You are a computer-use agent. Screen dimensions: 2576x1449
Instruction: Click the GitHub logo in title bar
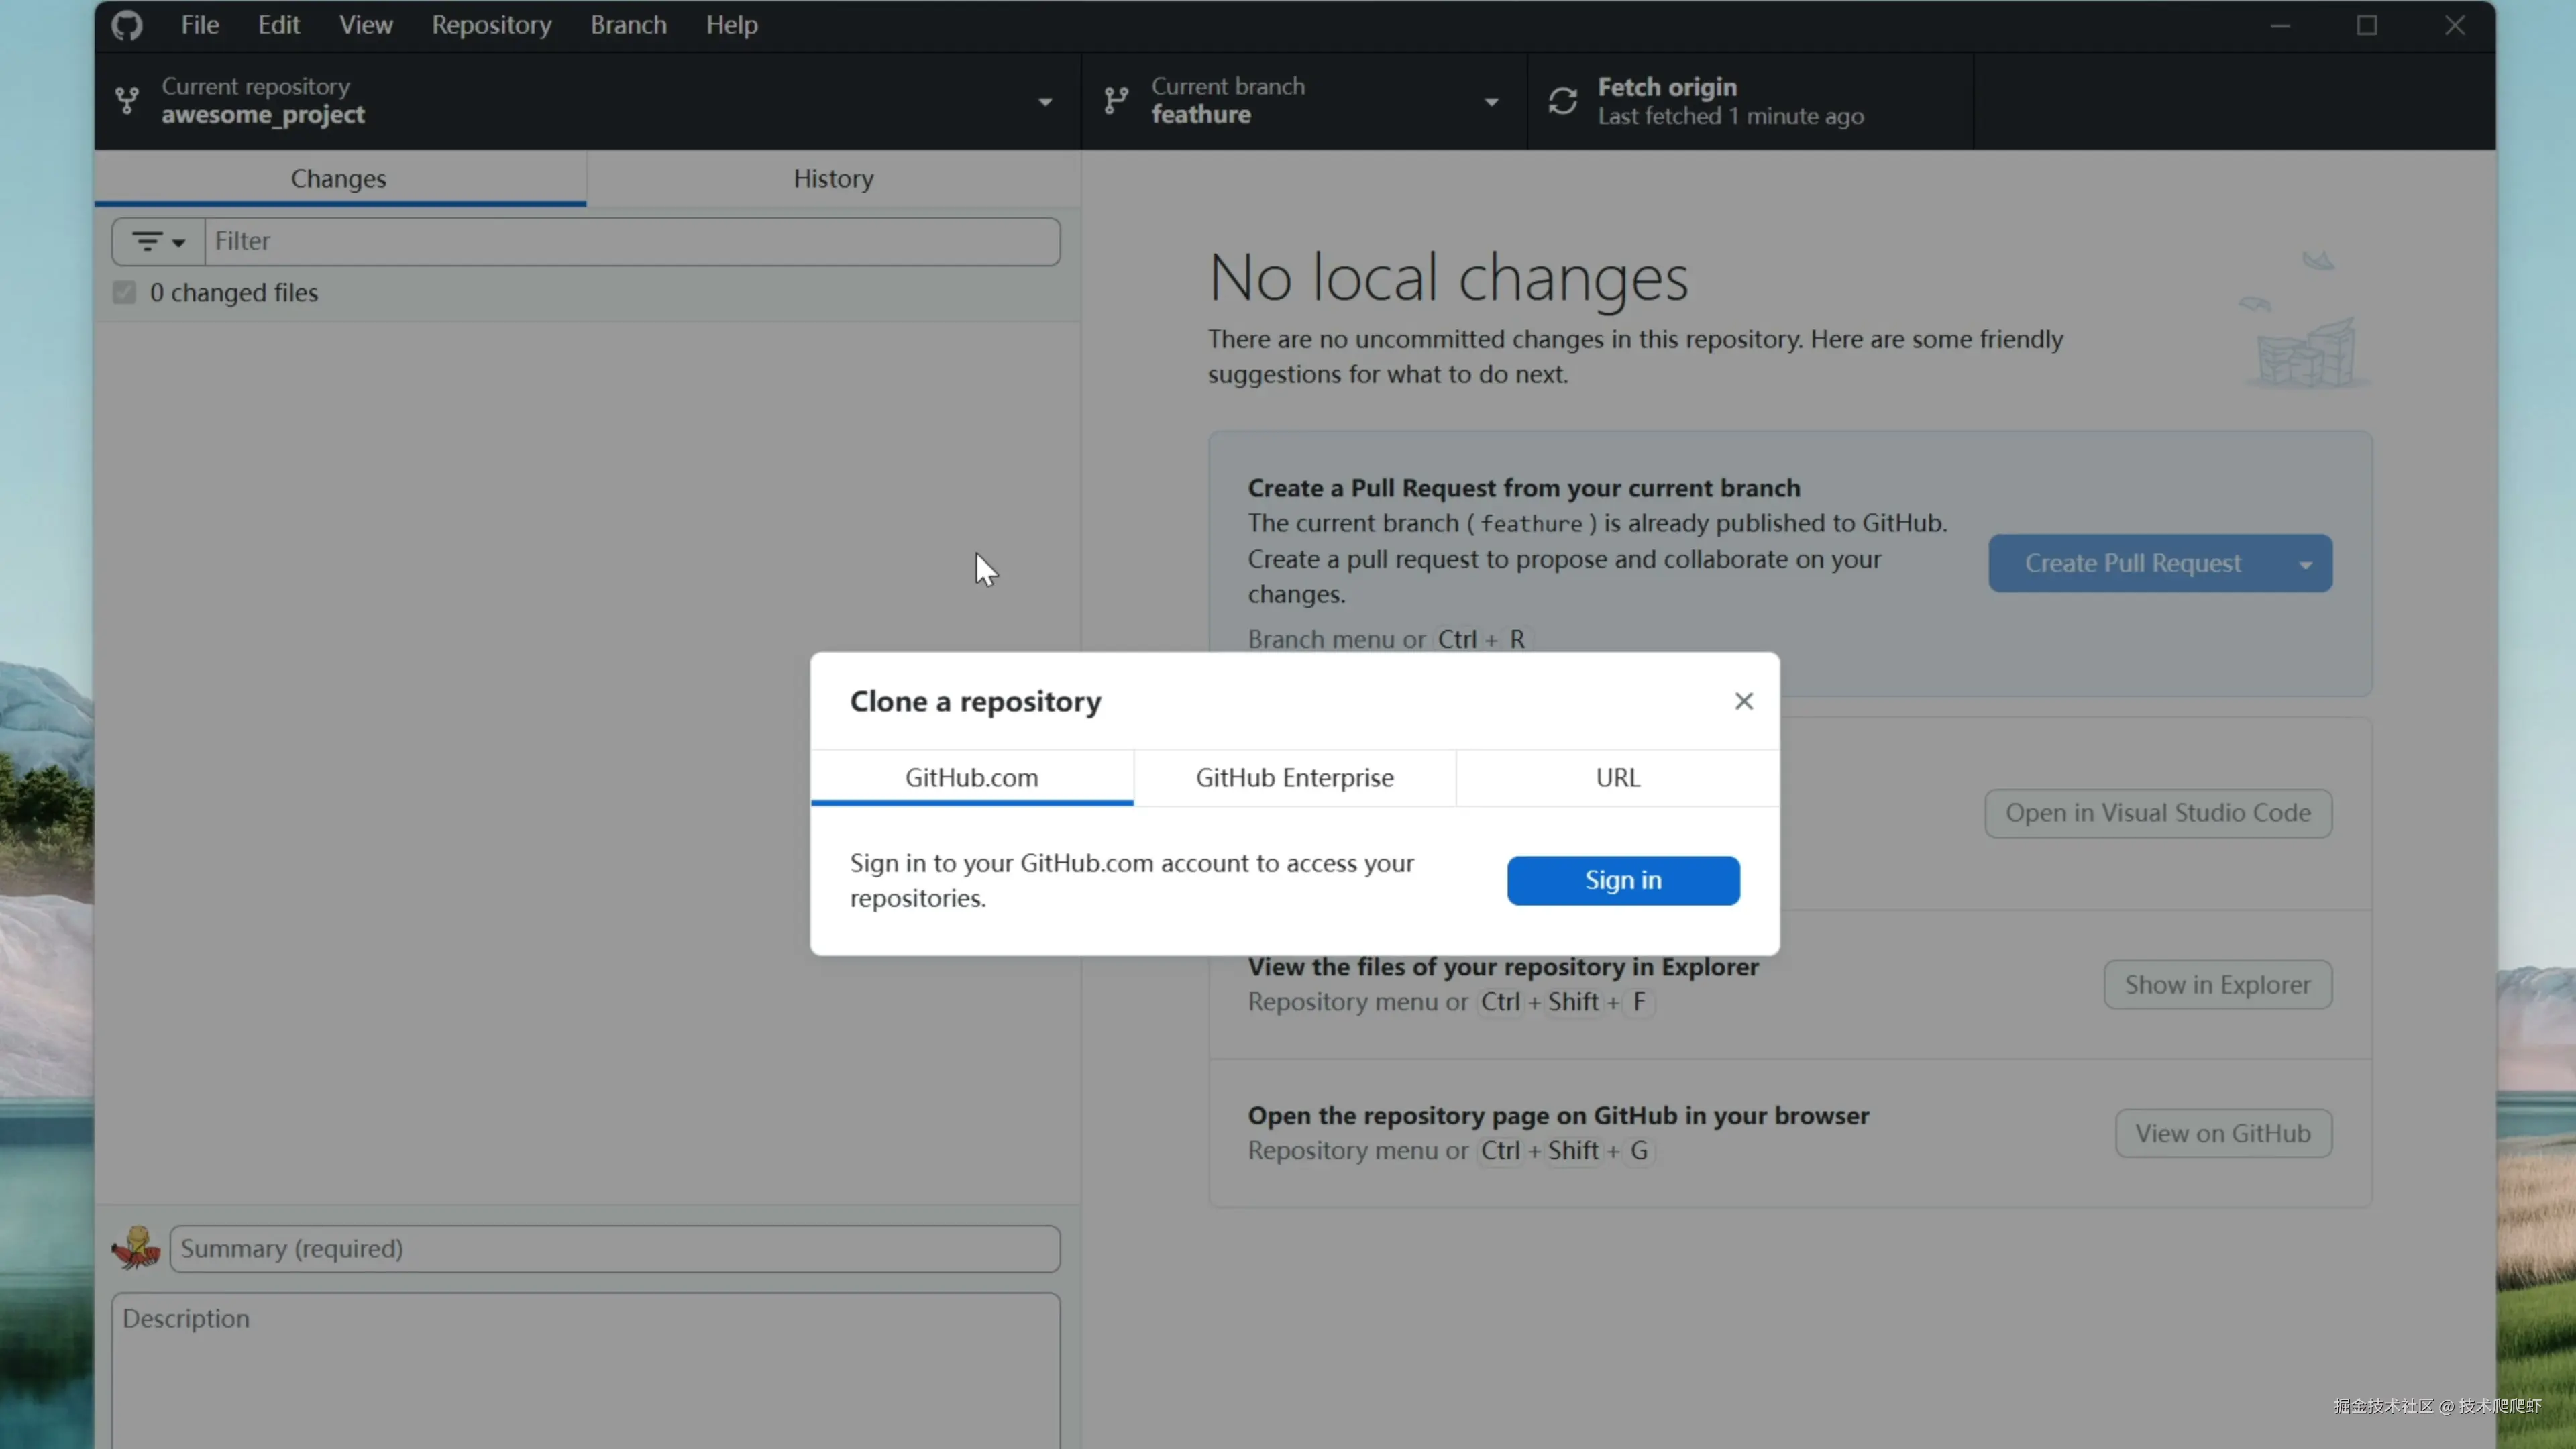coord(127,25)
